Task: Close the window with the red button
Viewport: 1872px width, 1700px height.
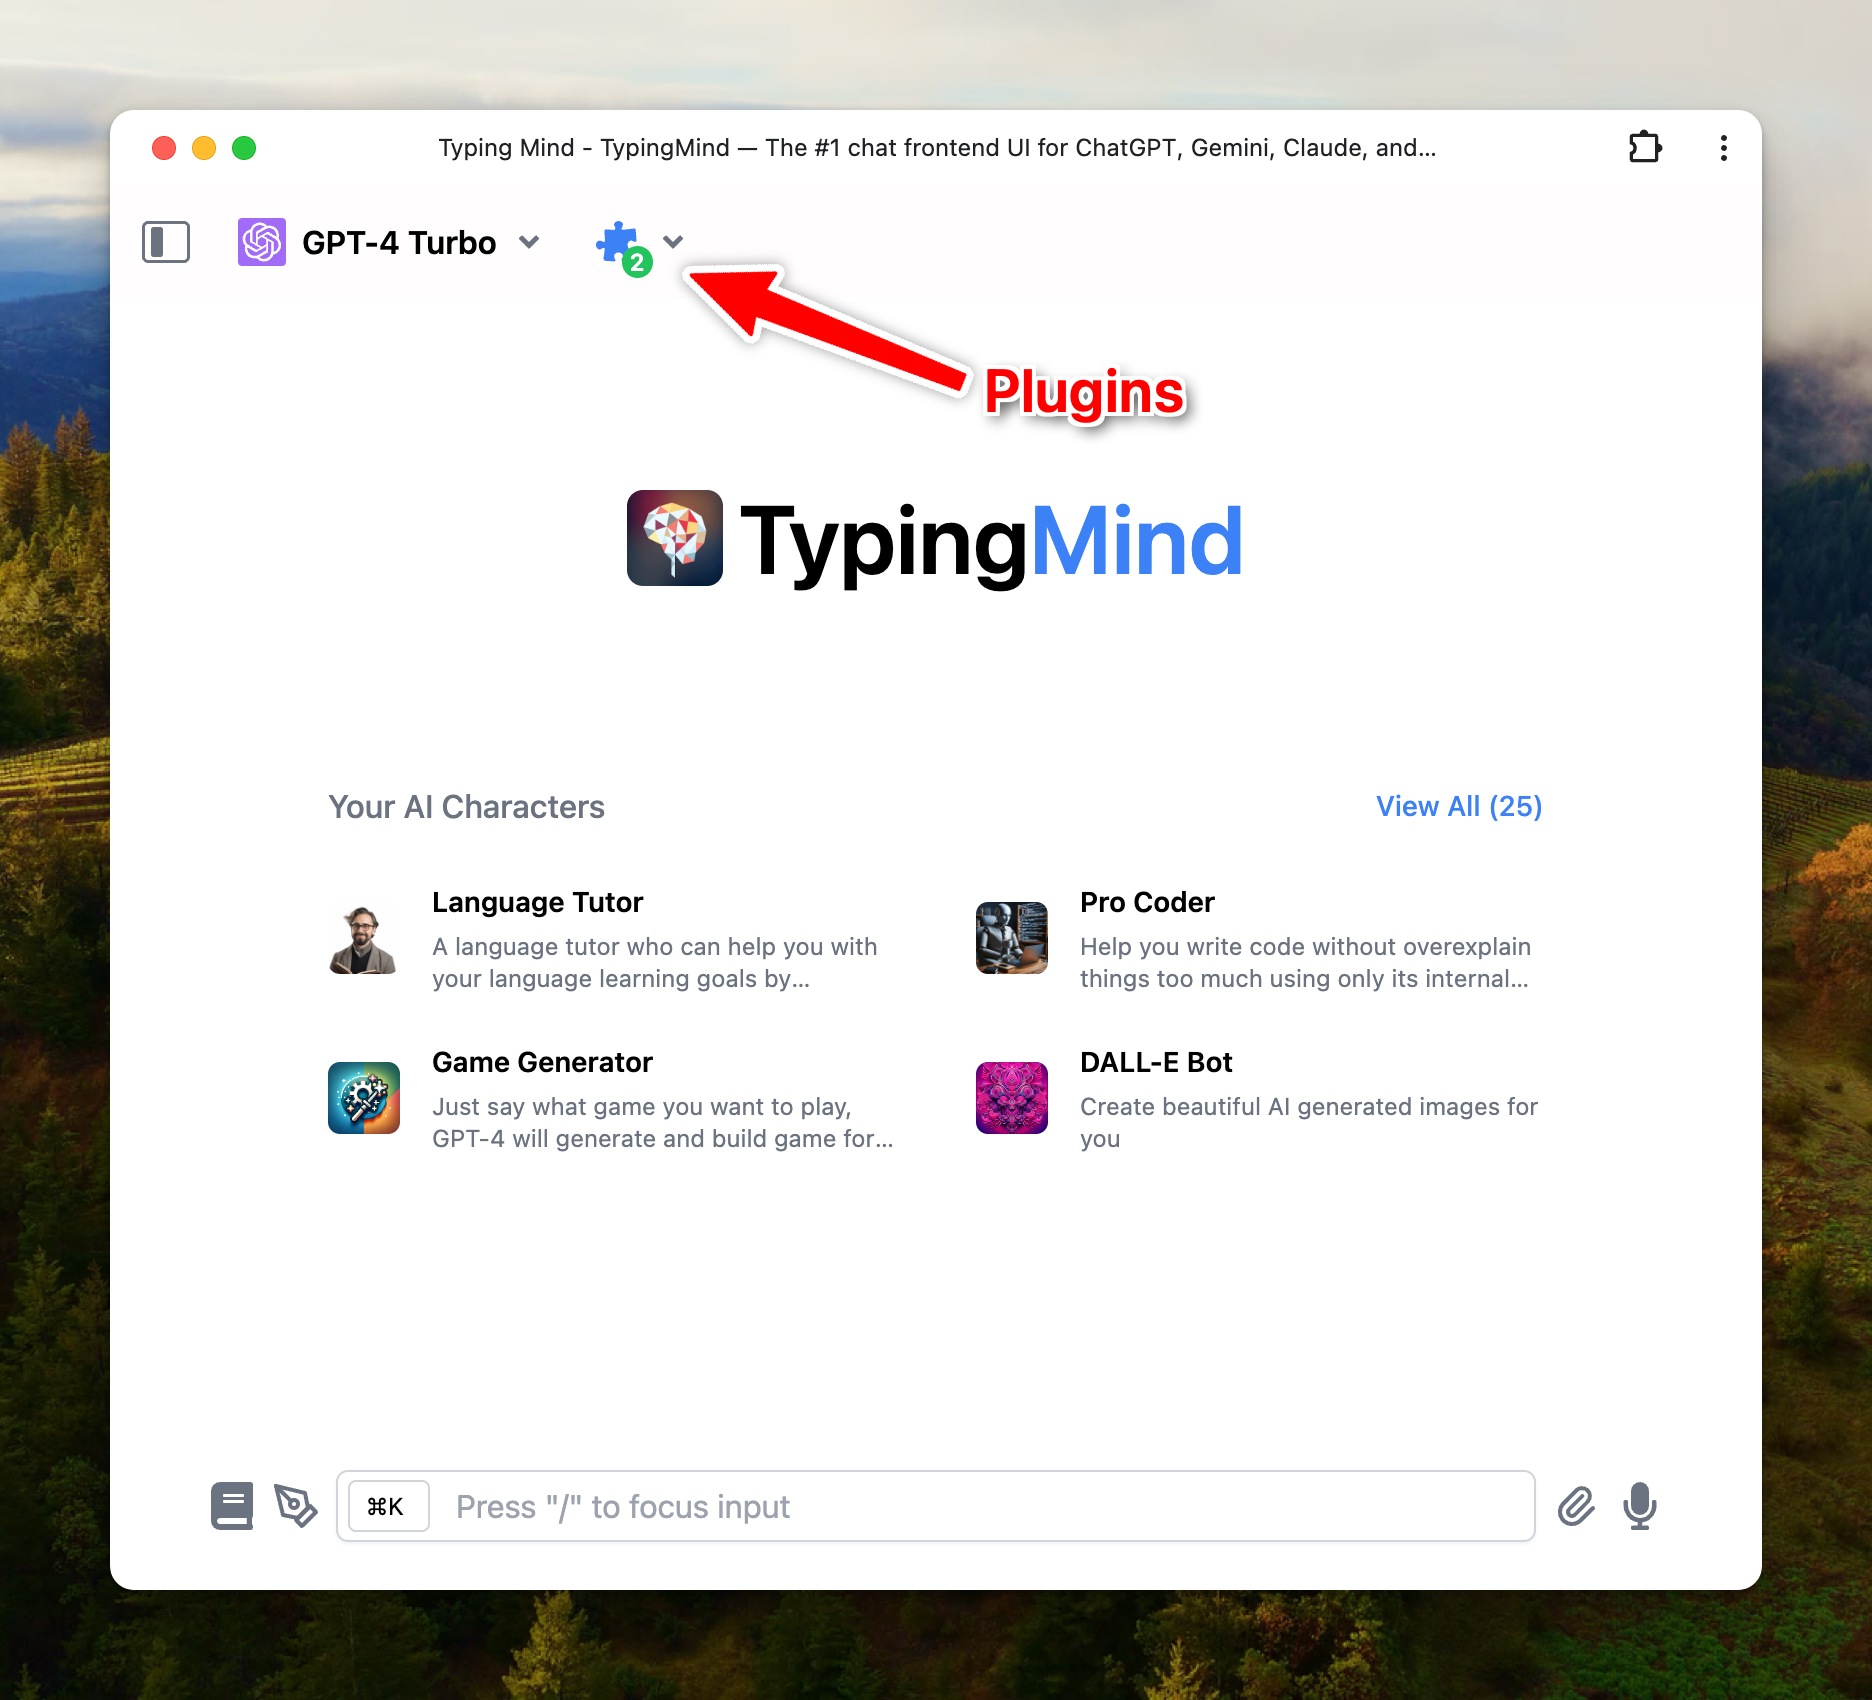Action: click(164, 148)
